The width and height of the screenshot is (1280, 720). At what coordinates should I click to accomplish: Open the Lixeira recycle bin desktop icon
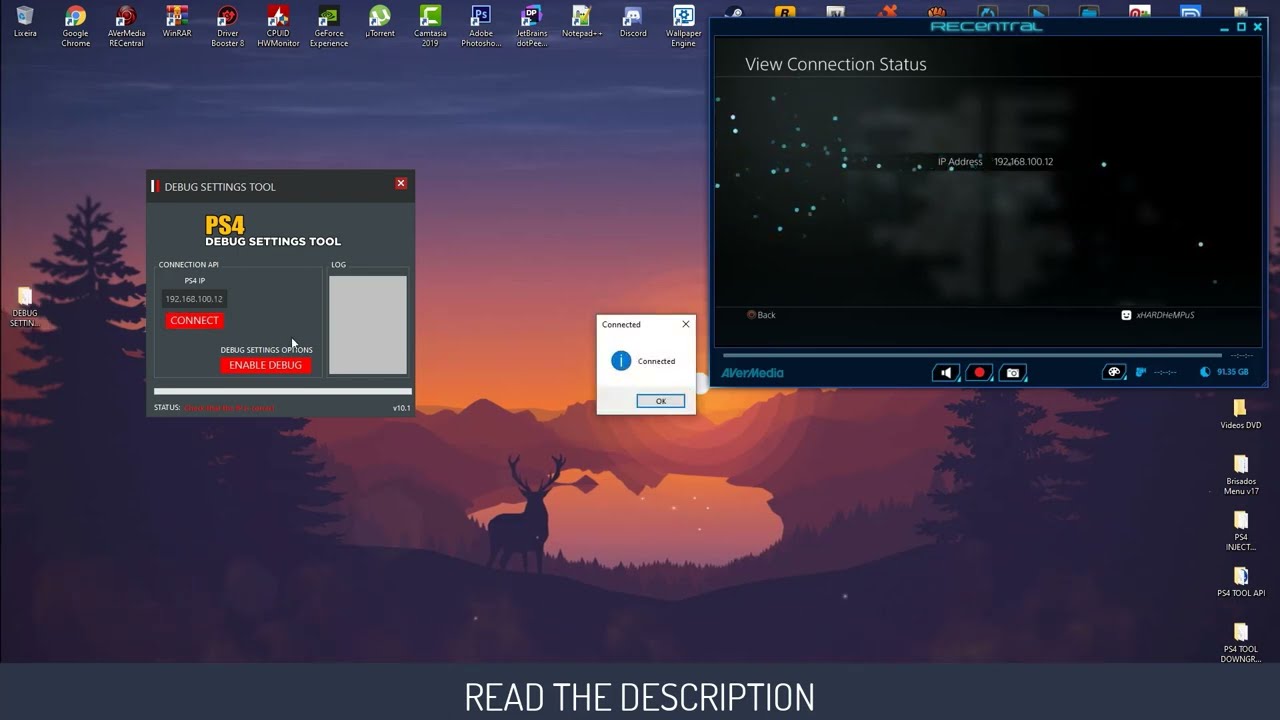coord(25,22)
